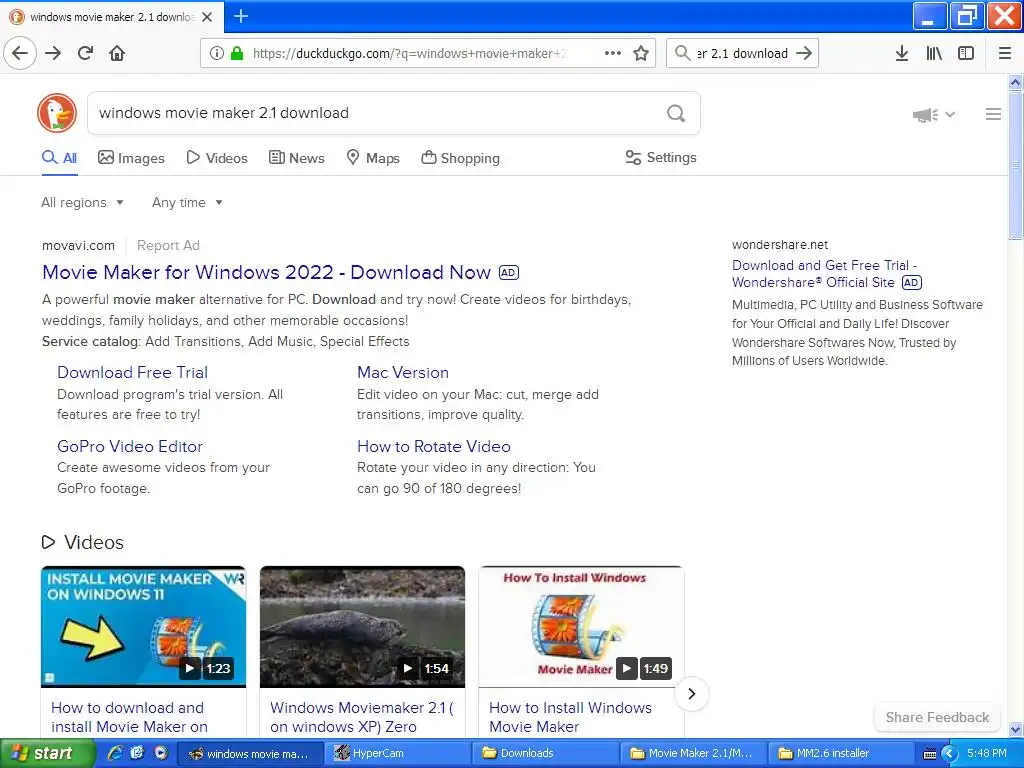Switch to the Maps tab
1024x768 pixels.
pyautogui.click(x=373, y=157)
